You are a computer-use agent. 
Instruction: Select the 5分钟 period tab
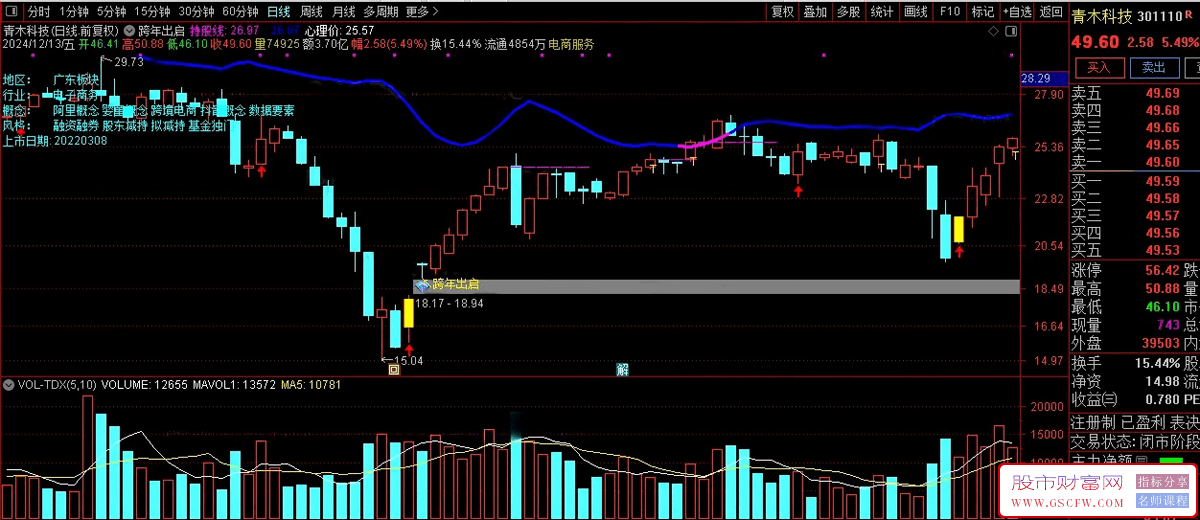(x=111, y=12)
